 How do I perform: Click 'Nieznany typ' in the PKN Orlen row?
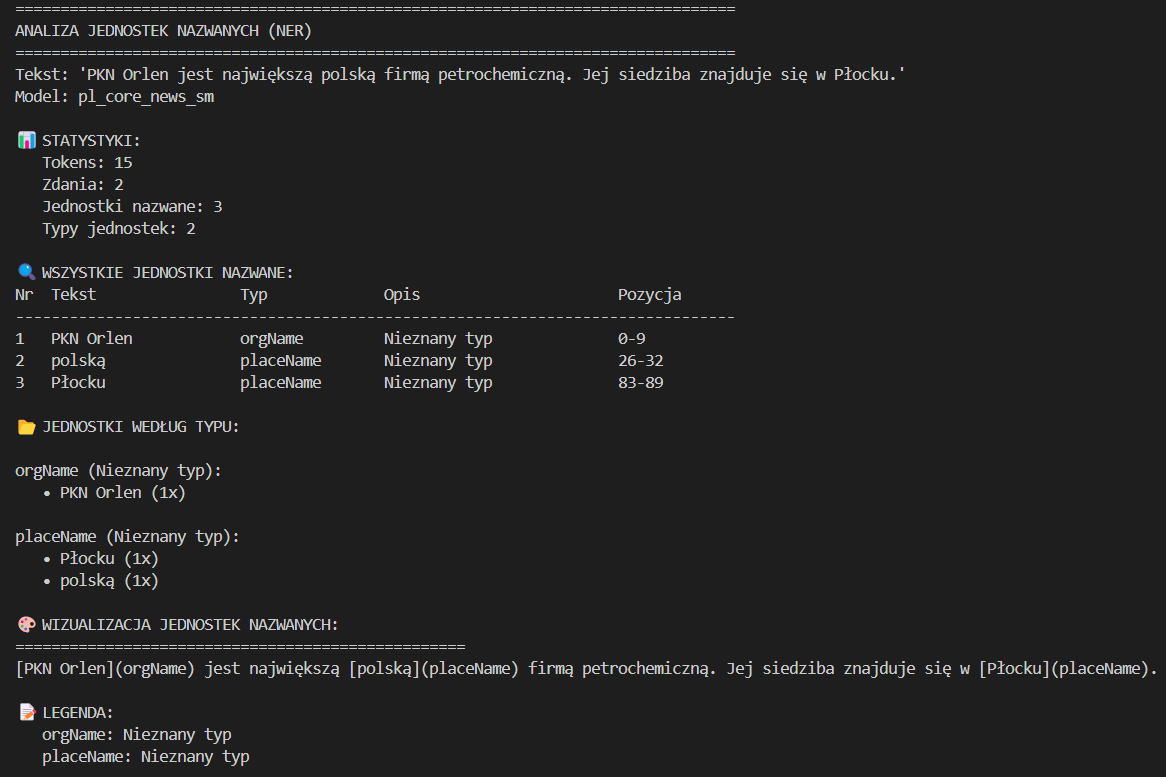click(438, 338)
